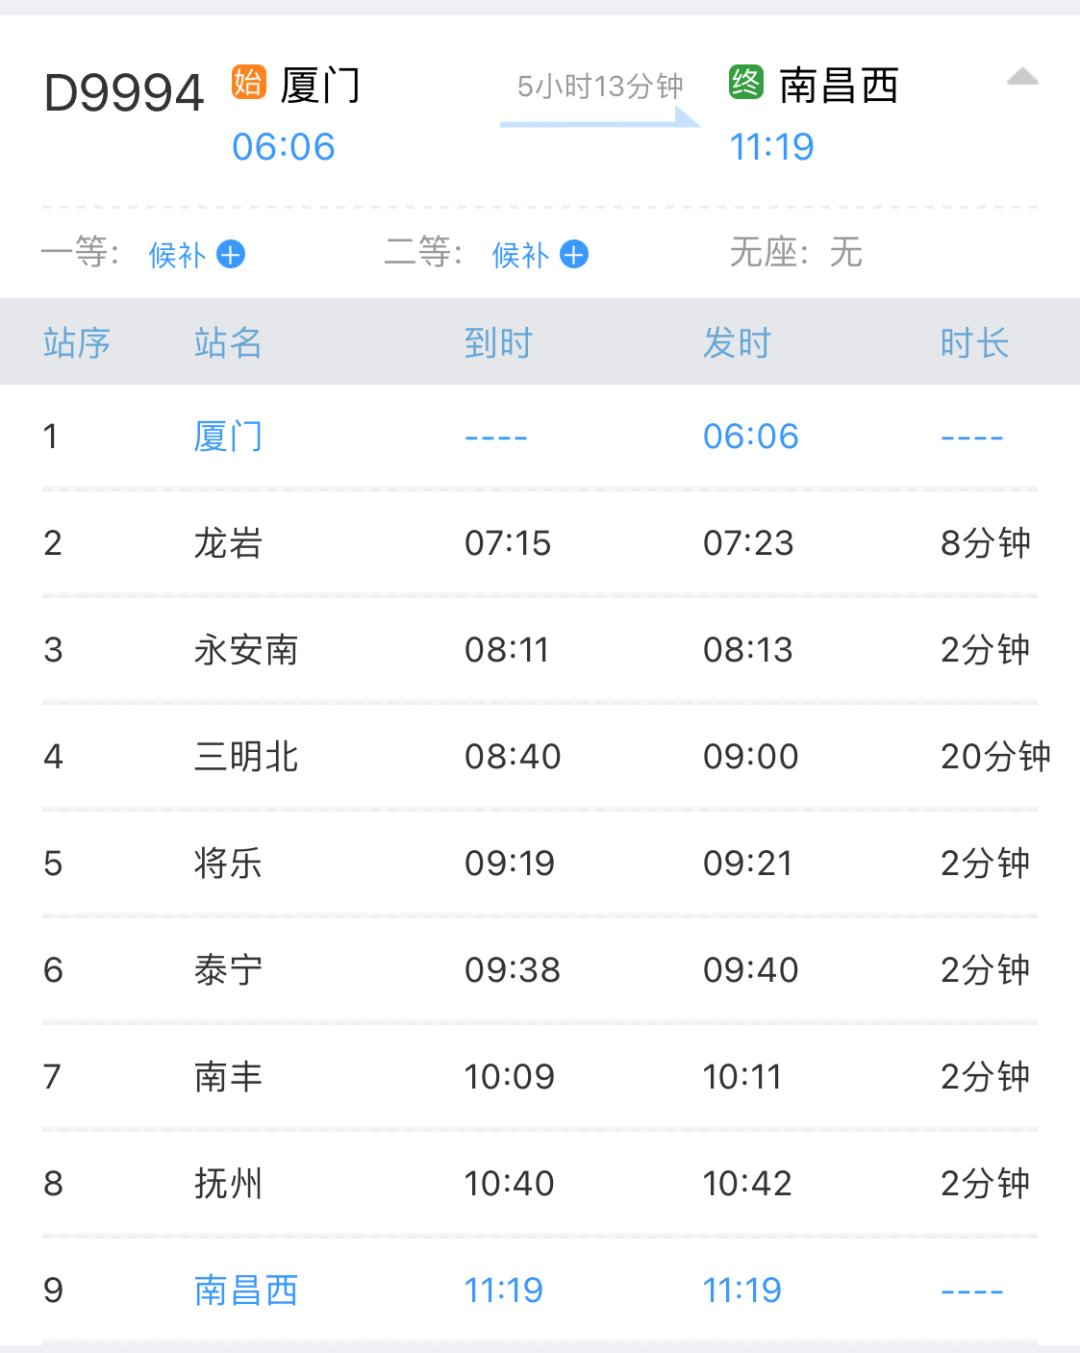This screenshot has width=1080, height=1353.
Task: Tap the plus icon for second class waitlist
Action: tap(574, 255)
